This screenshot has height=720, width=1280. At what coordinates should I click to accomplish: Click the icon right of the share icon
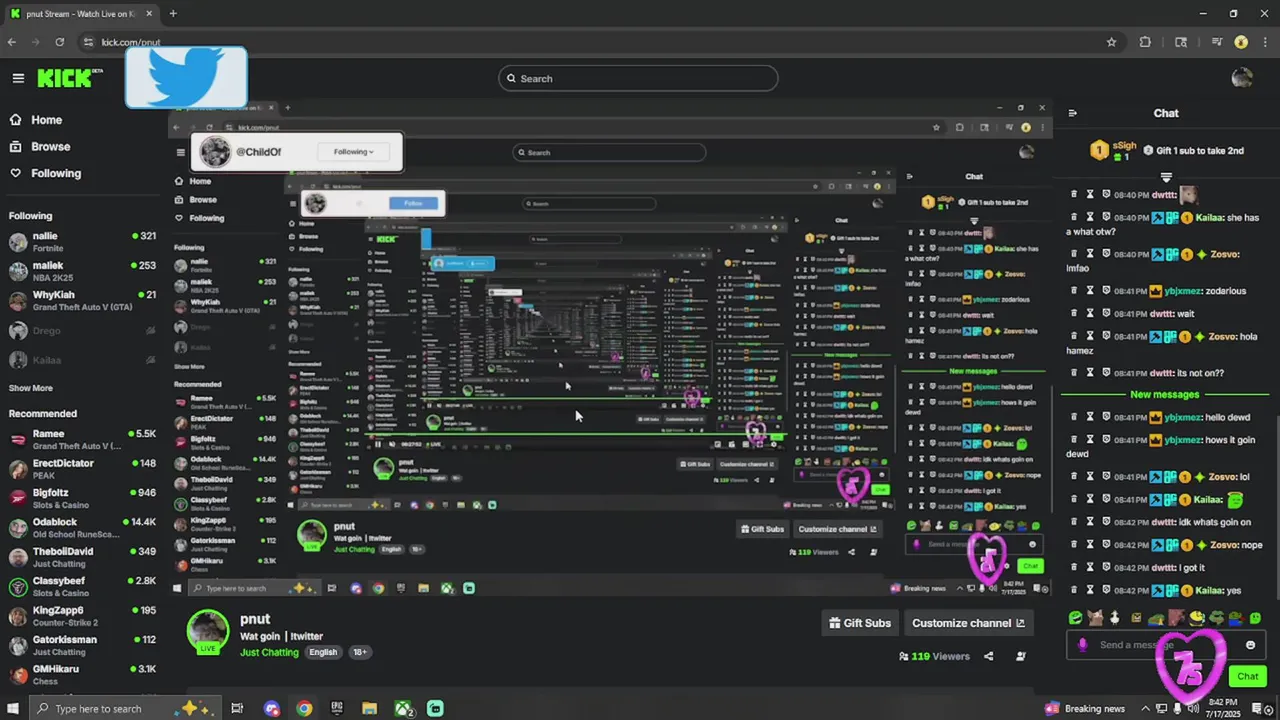(1021, 656)
